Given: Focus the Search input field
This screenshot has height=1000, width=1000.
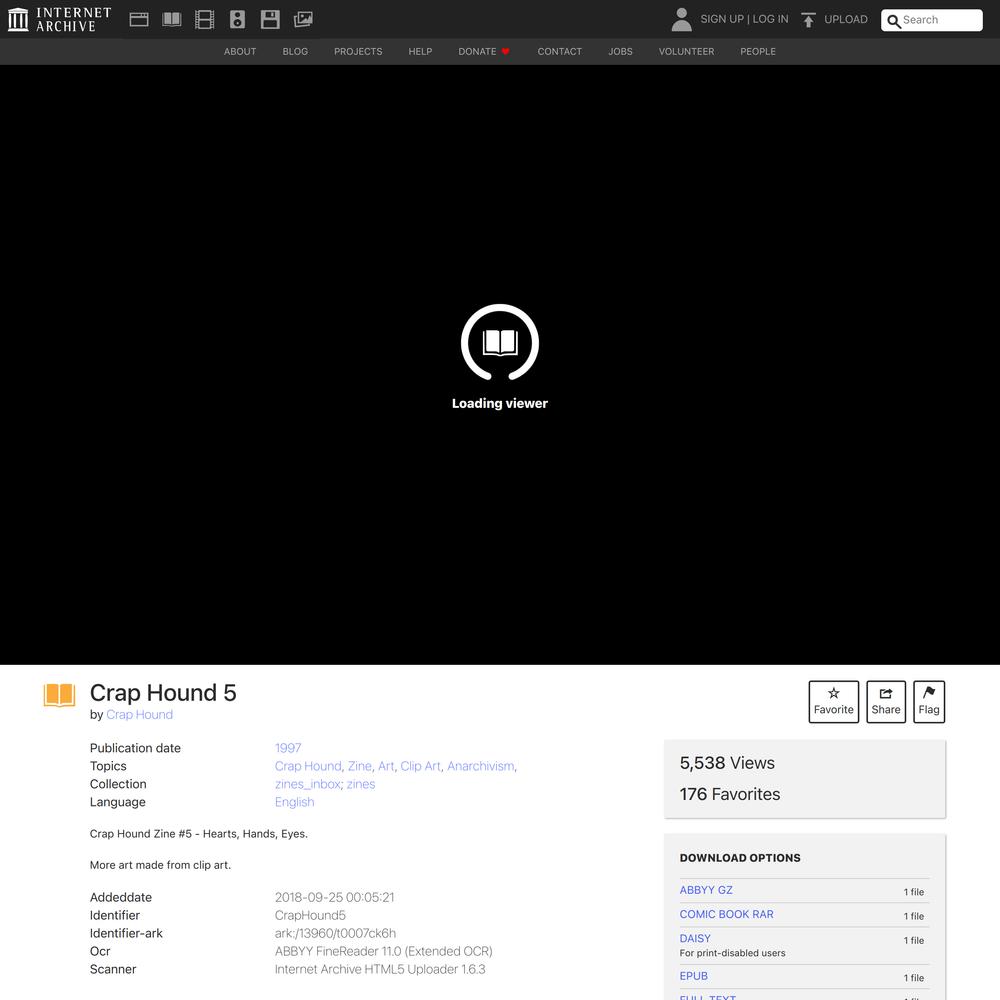Looking at the screenshot, I should 932,20.
